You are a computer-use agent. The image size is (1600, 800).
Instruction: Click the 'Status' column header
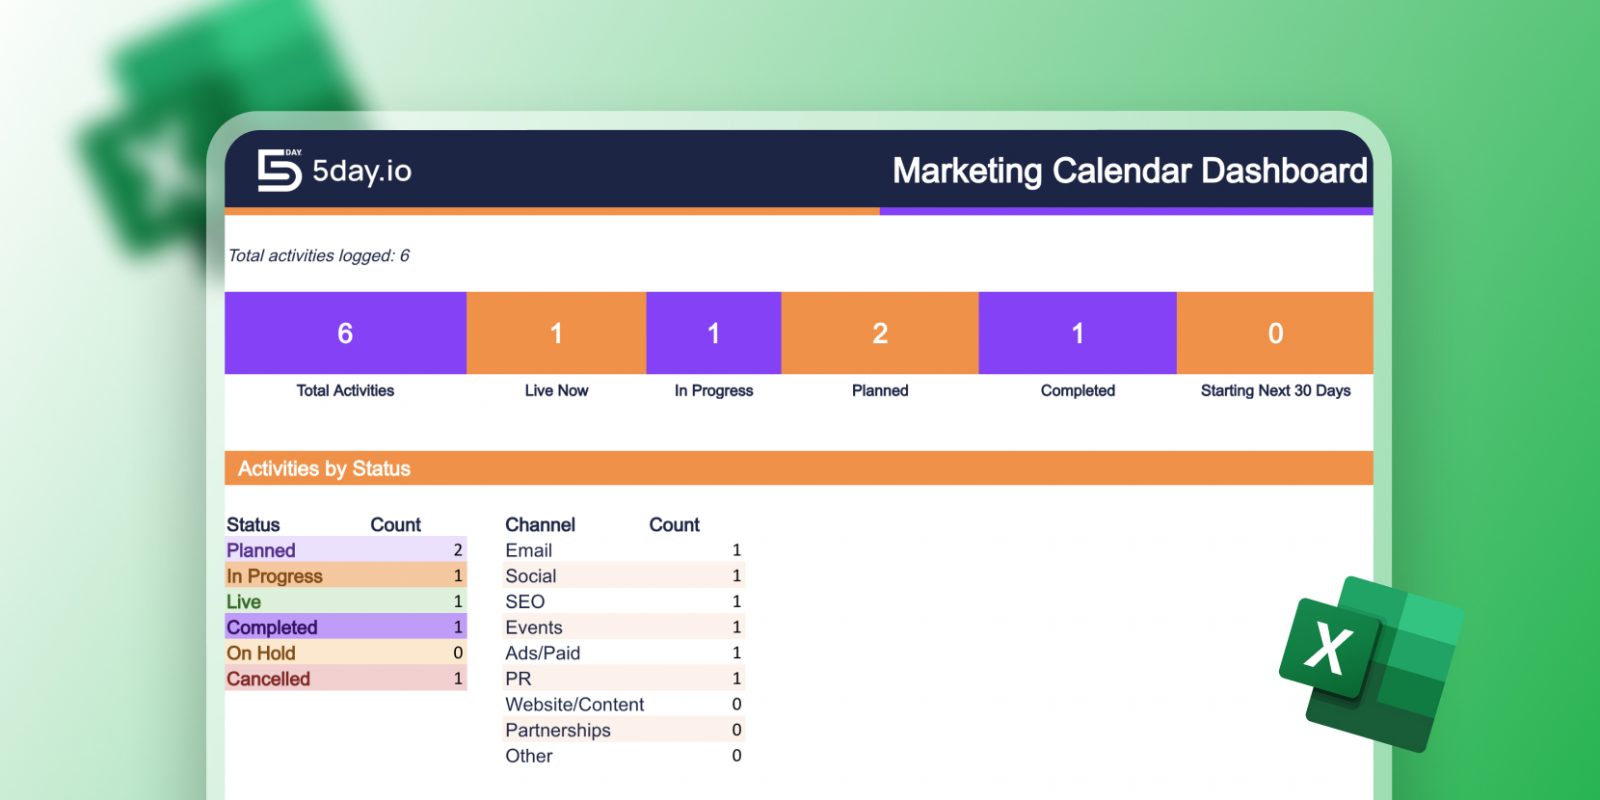click(253, 525)
